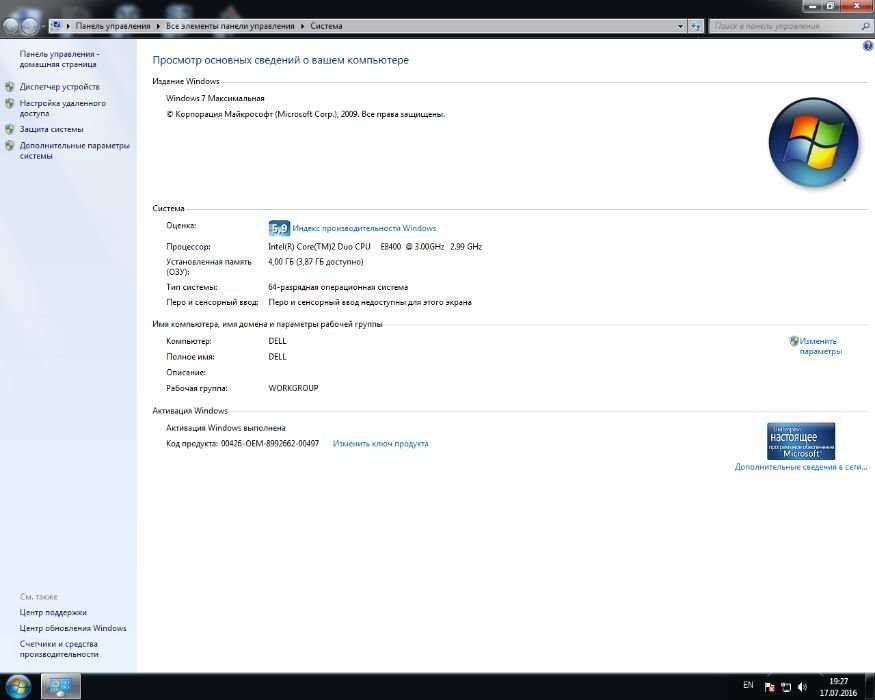Click the Action Center flag tray icon
Viewport: 875px width, 700px height.
(770, 687)
